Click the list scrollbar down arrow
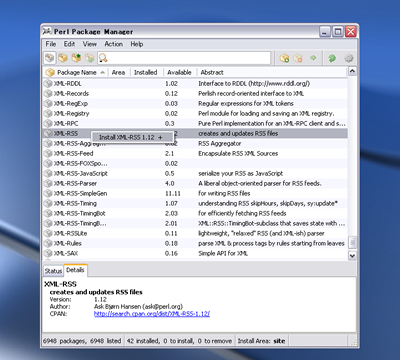This screenshot has height=360, width=400. pos(352,256)
